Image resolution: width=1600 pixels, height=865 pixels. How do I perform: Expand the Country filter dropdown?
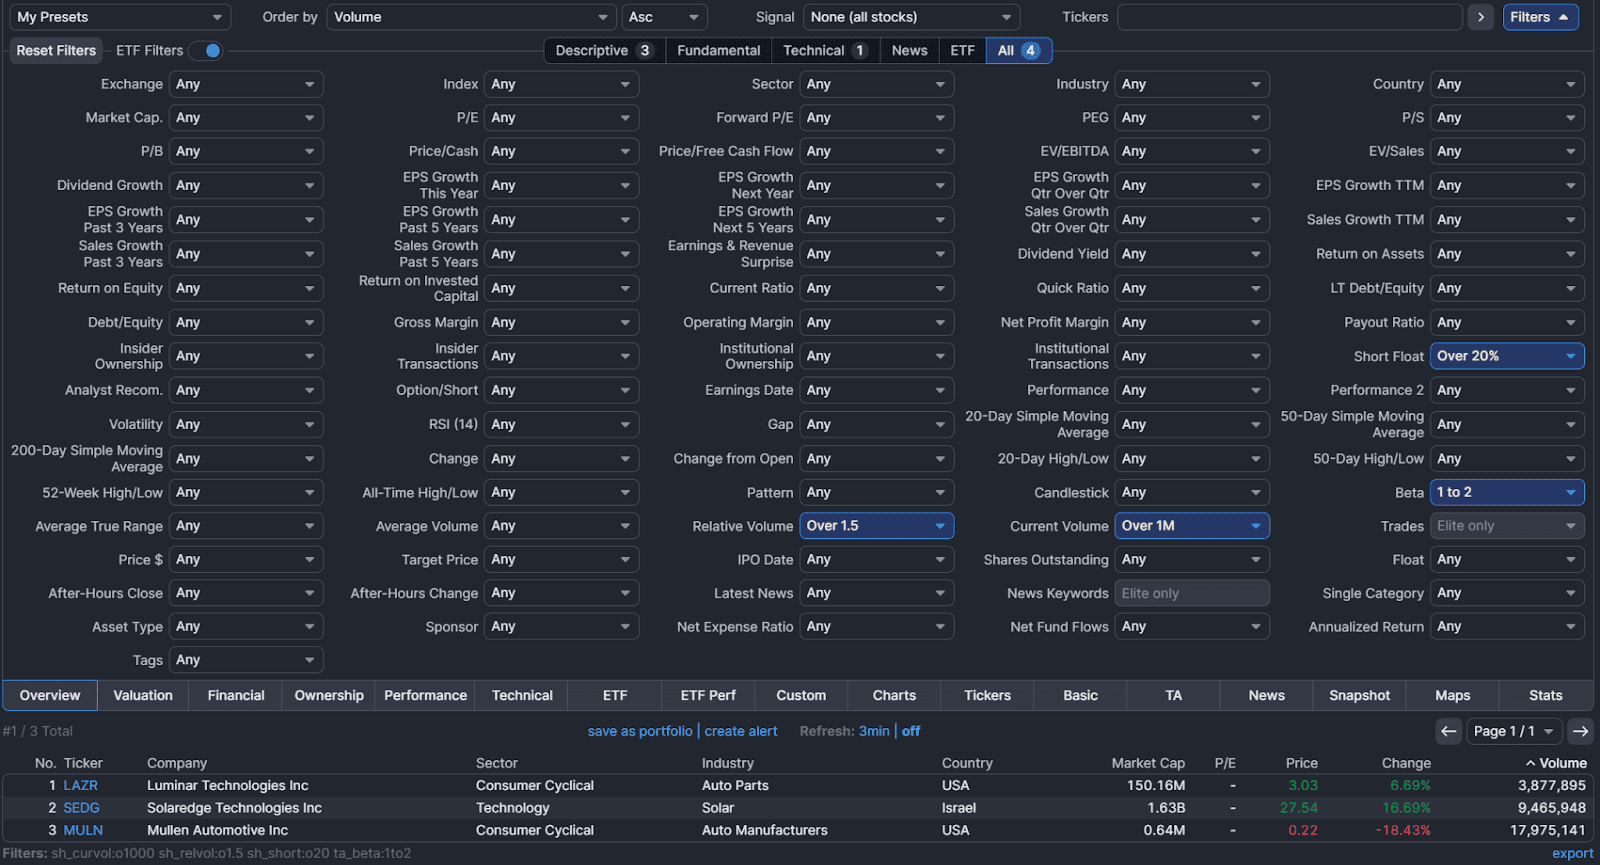point(1507,84)
